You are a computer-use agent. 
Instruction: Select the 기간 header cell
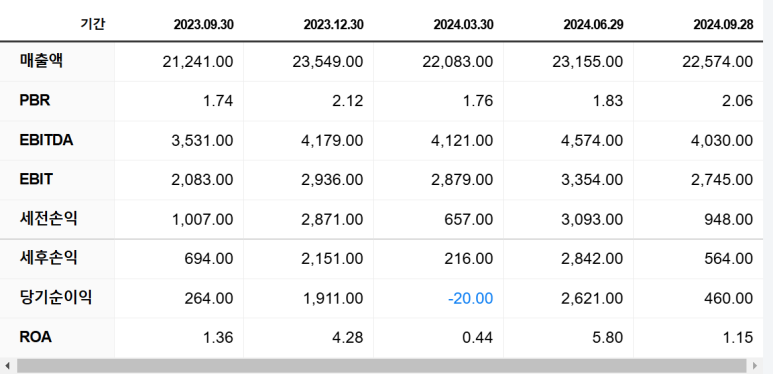[x=93, y=24]
